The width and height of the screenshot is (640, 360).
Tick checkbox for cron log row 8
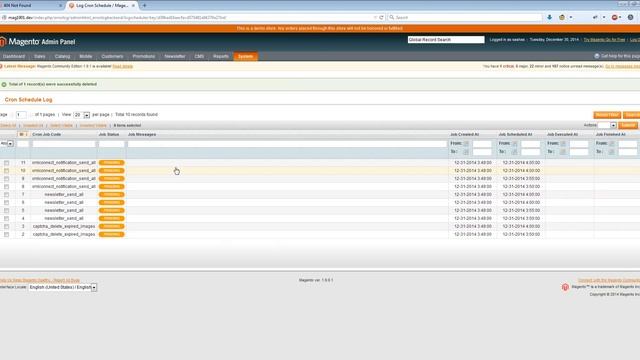tap(7, 187)
